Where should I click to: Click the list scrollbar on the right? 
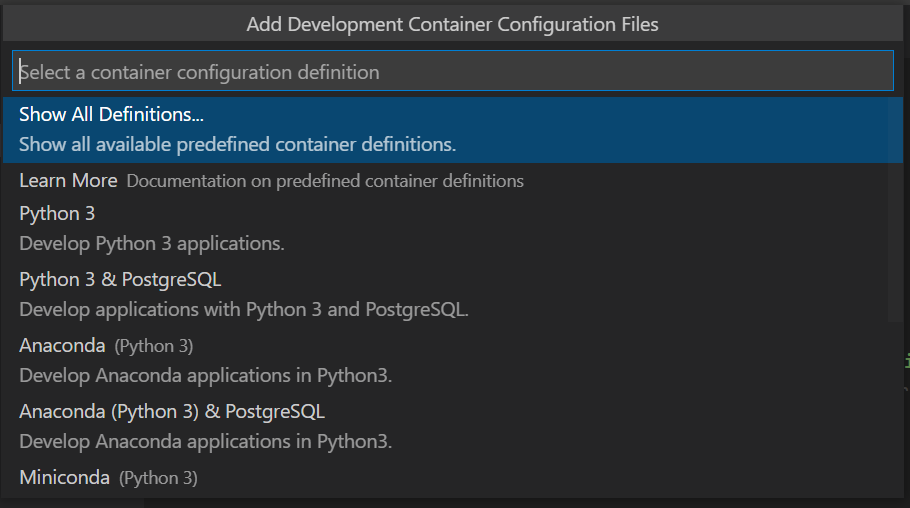pos(895,209)
